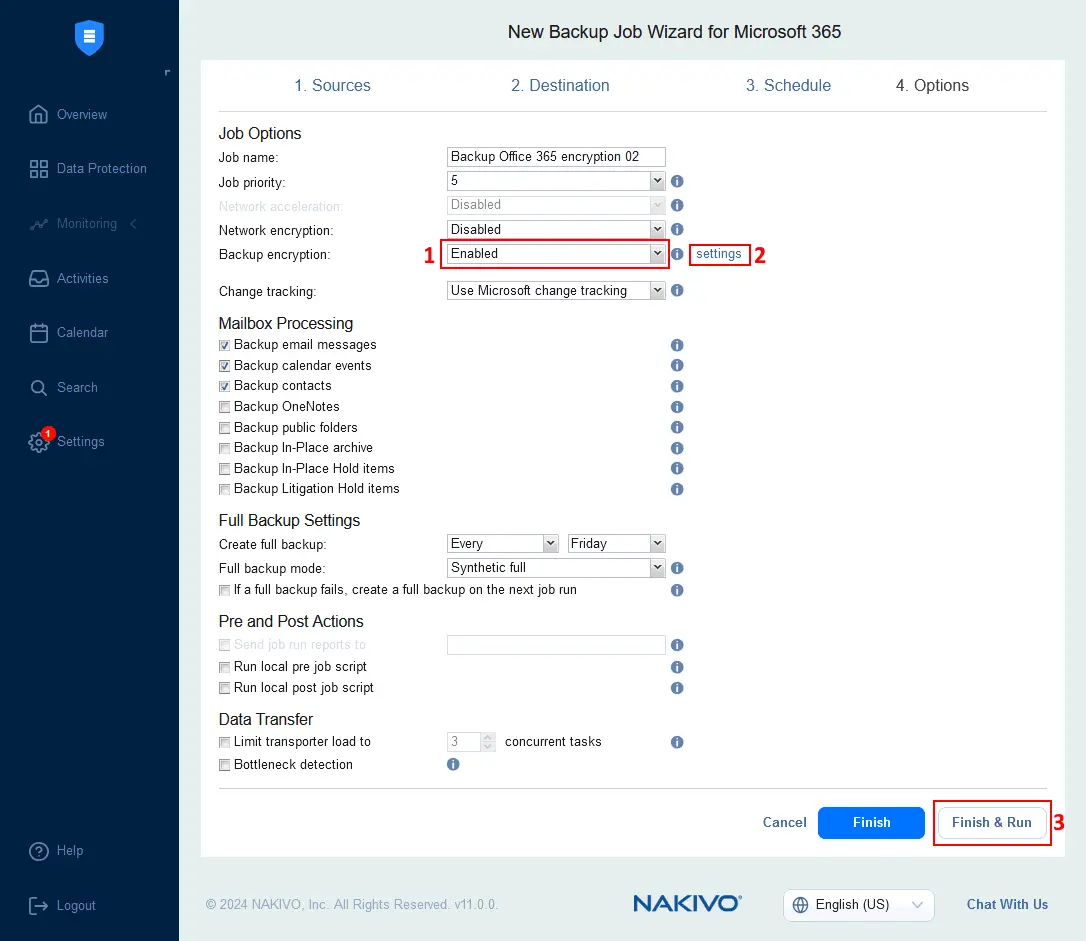Open the Network encryption dropdown
Viewport: 1086px width, 941px height.
556,229
